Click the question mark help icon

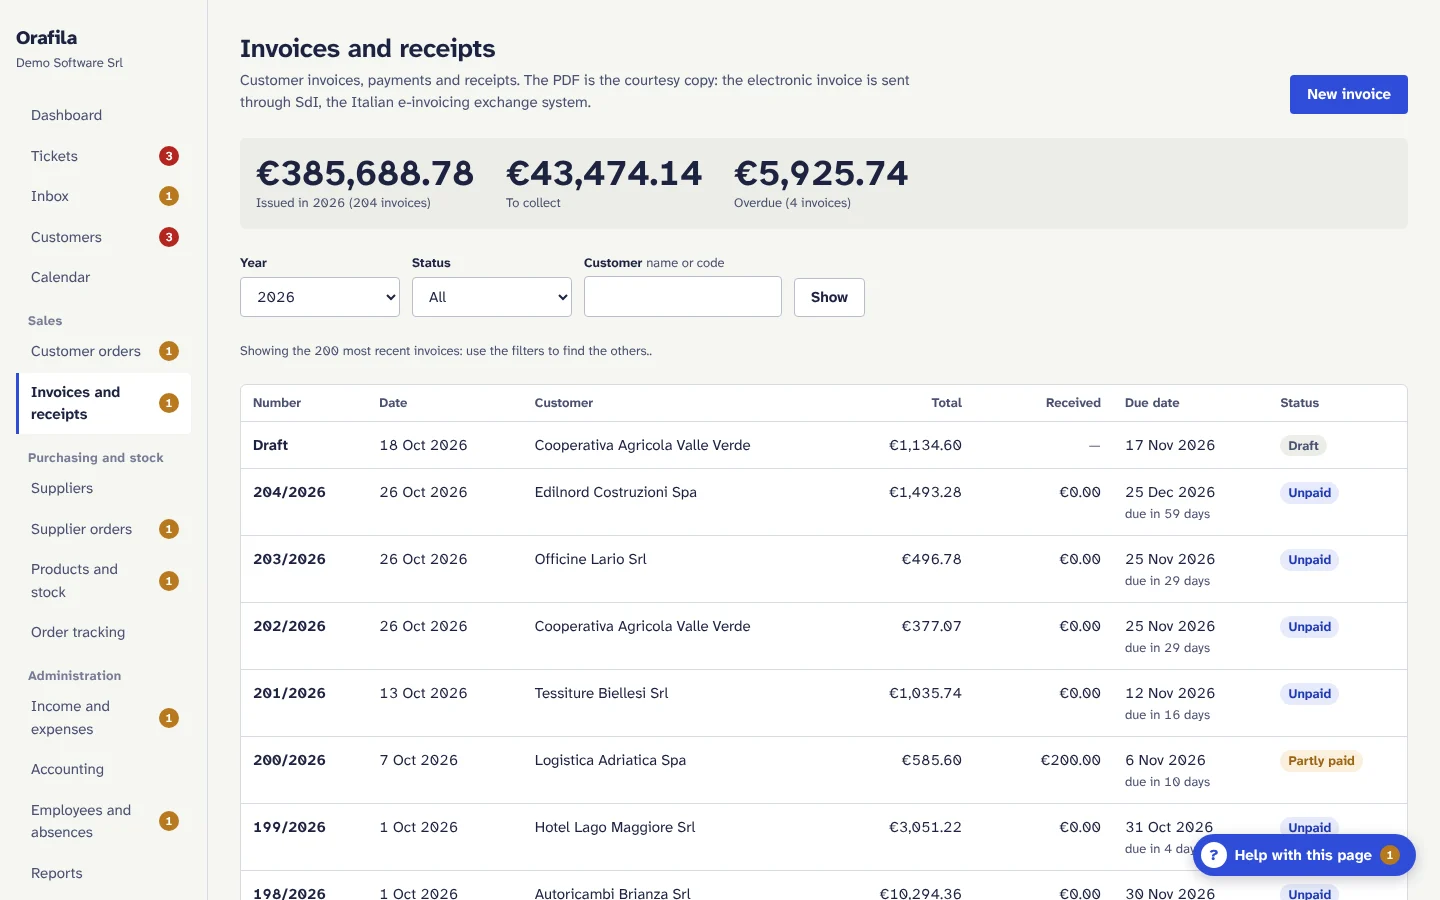1213,855
